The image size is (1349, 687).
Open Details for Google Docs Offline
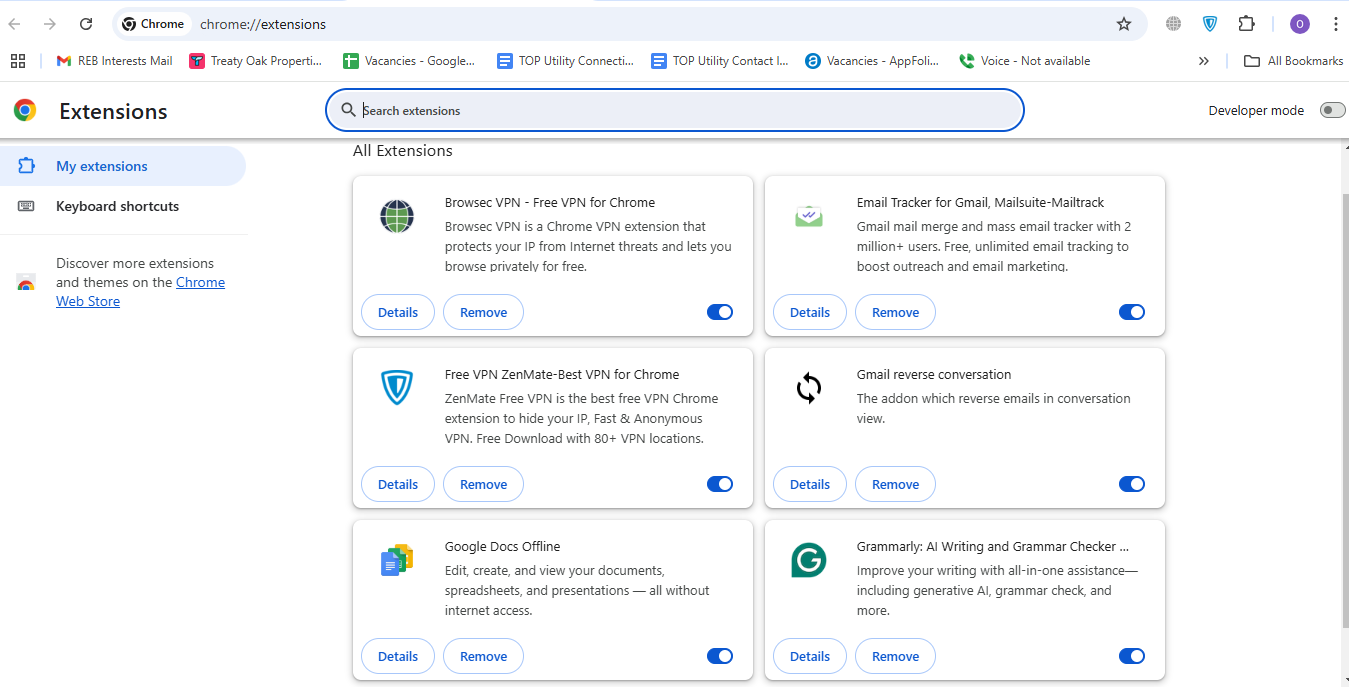coord(398,656)
